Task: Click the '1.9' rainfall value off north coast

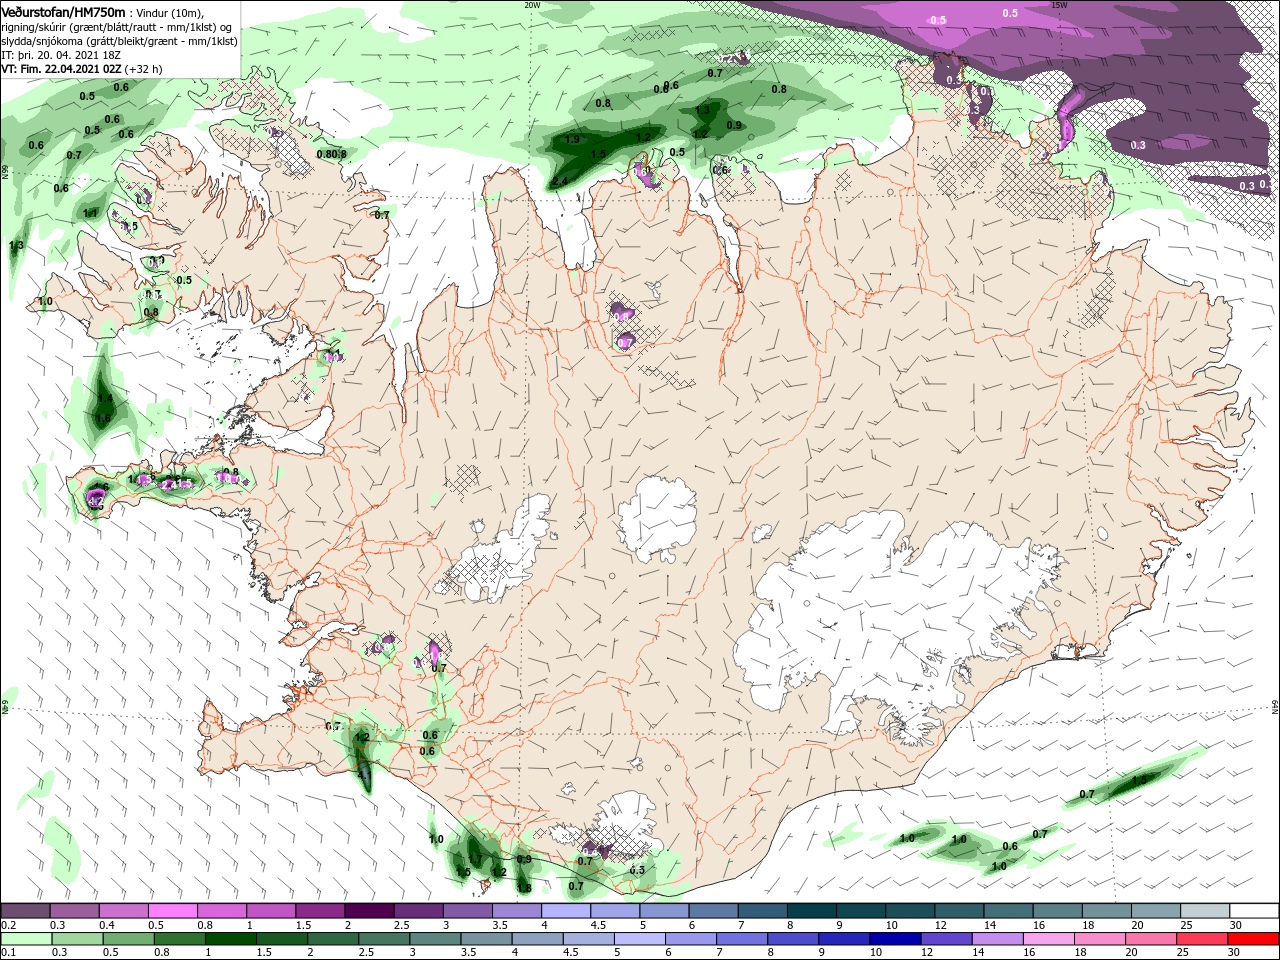Action: (x=573, y=140)
